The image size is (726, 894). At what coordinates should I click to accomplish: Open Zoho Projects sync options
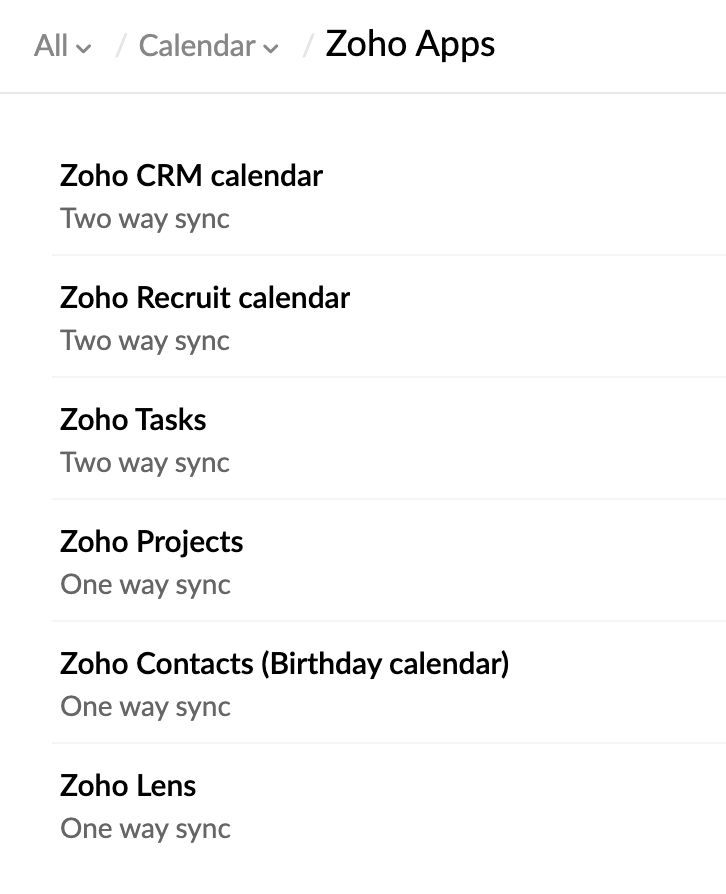[150, 542]
